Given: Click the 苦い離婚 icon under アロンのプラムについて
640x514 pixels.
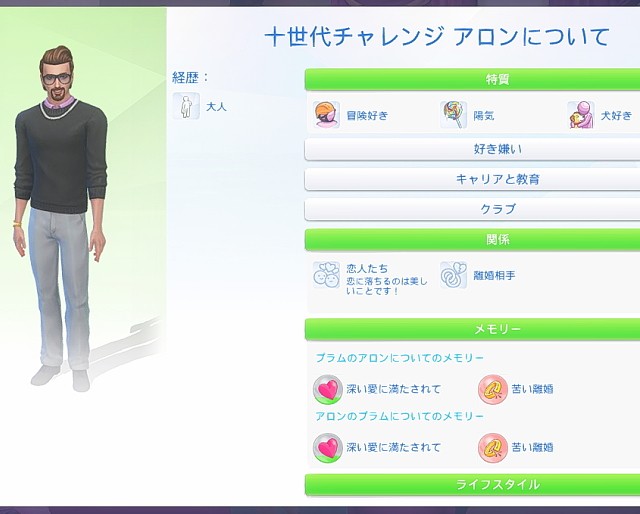Looking at the screenshot, I should [493, 448].
